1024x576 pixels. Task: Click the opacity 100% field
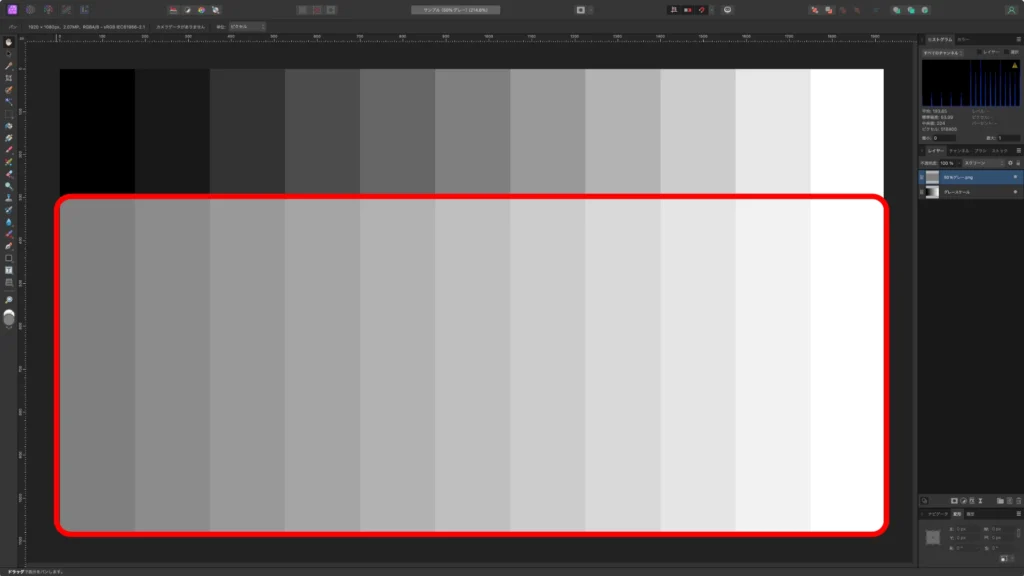pyautogui.click(x=948, y=163)
